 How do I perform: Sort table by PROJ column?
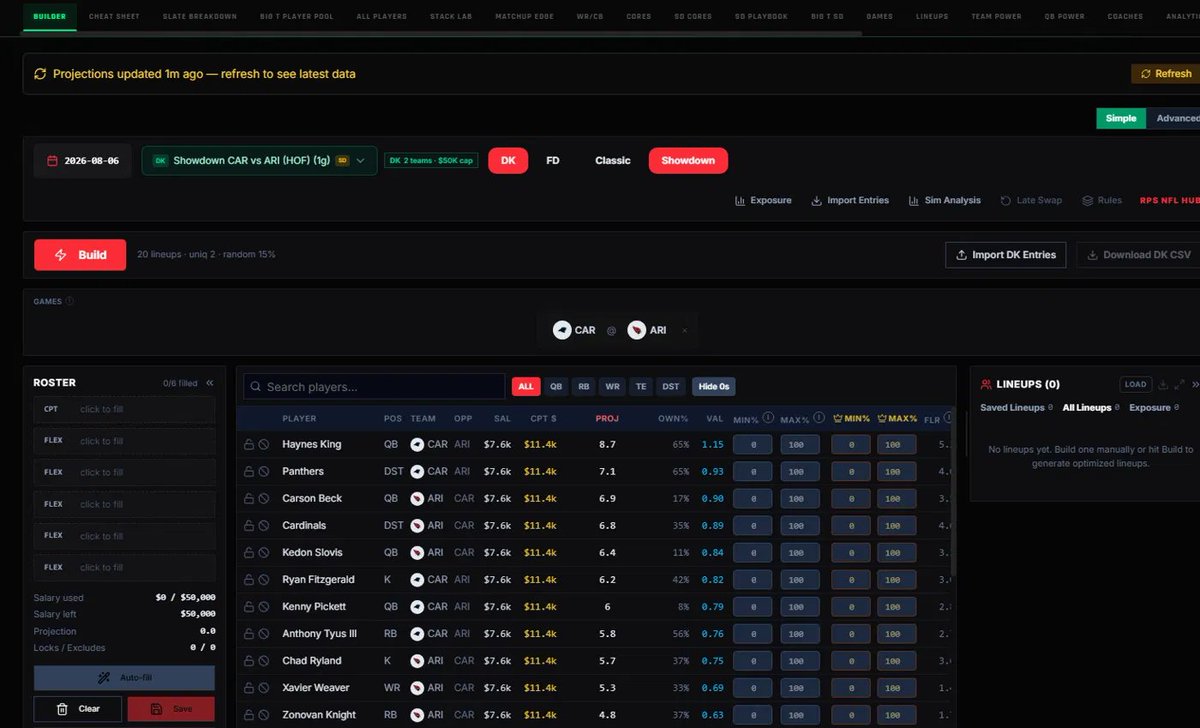pyautogui.click(x=607, y=418)
